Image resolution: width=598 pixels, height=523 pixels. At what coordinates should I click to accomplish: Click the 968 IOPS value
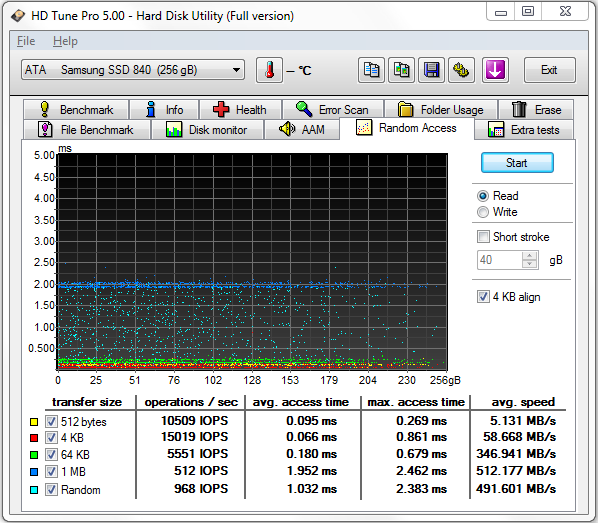click(x=201, y=489)
